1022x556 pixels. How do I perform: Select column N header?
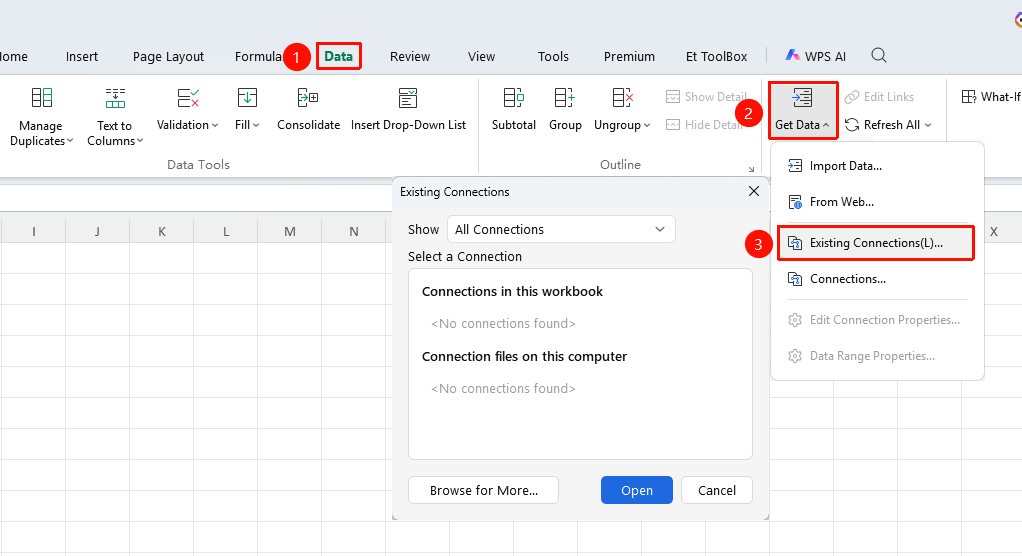pyautogui.click(x=354, y=231)
